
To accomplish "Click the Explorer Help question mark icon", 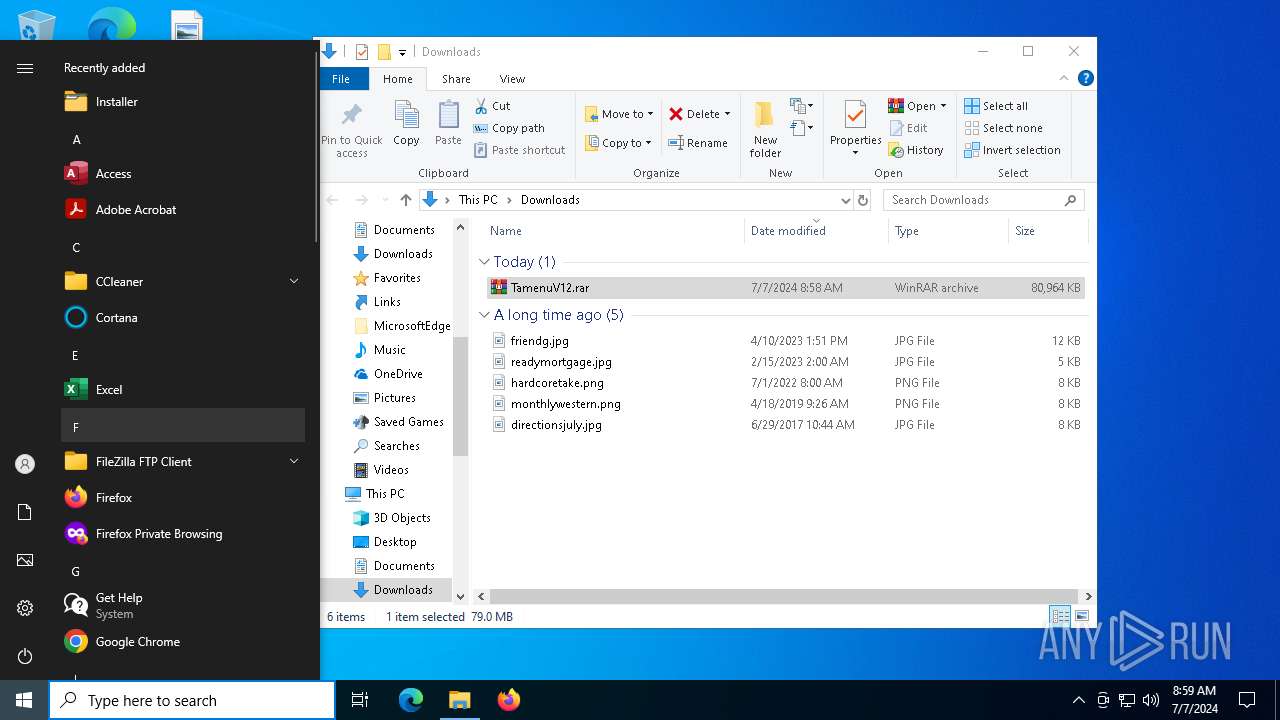I will click(1085, 78).
